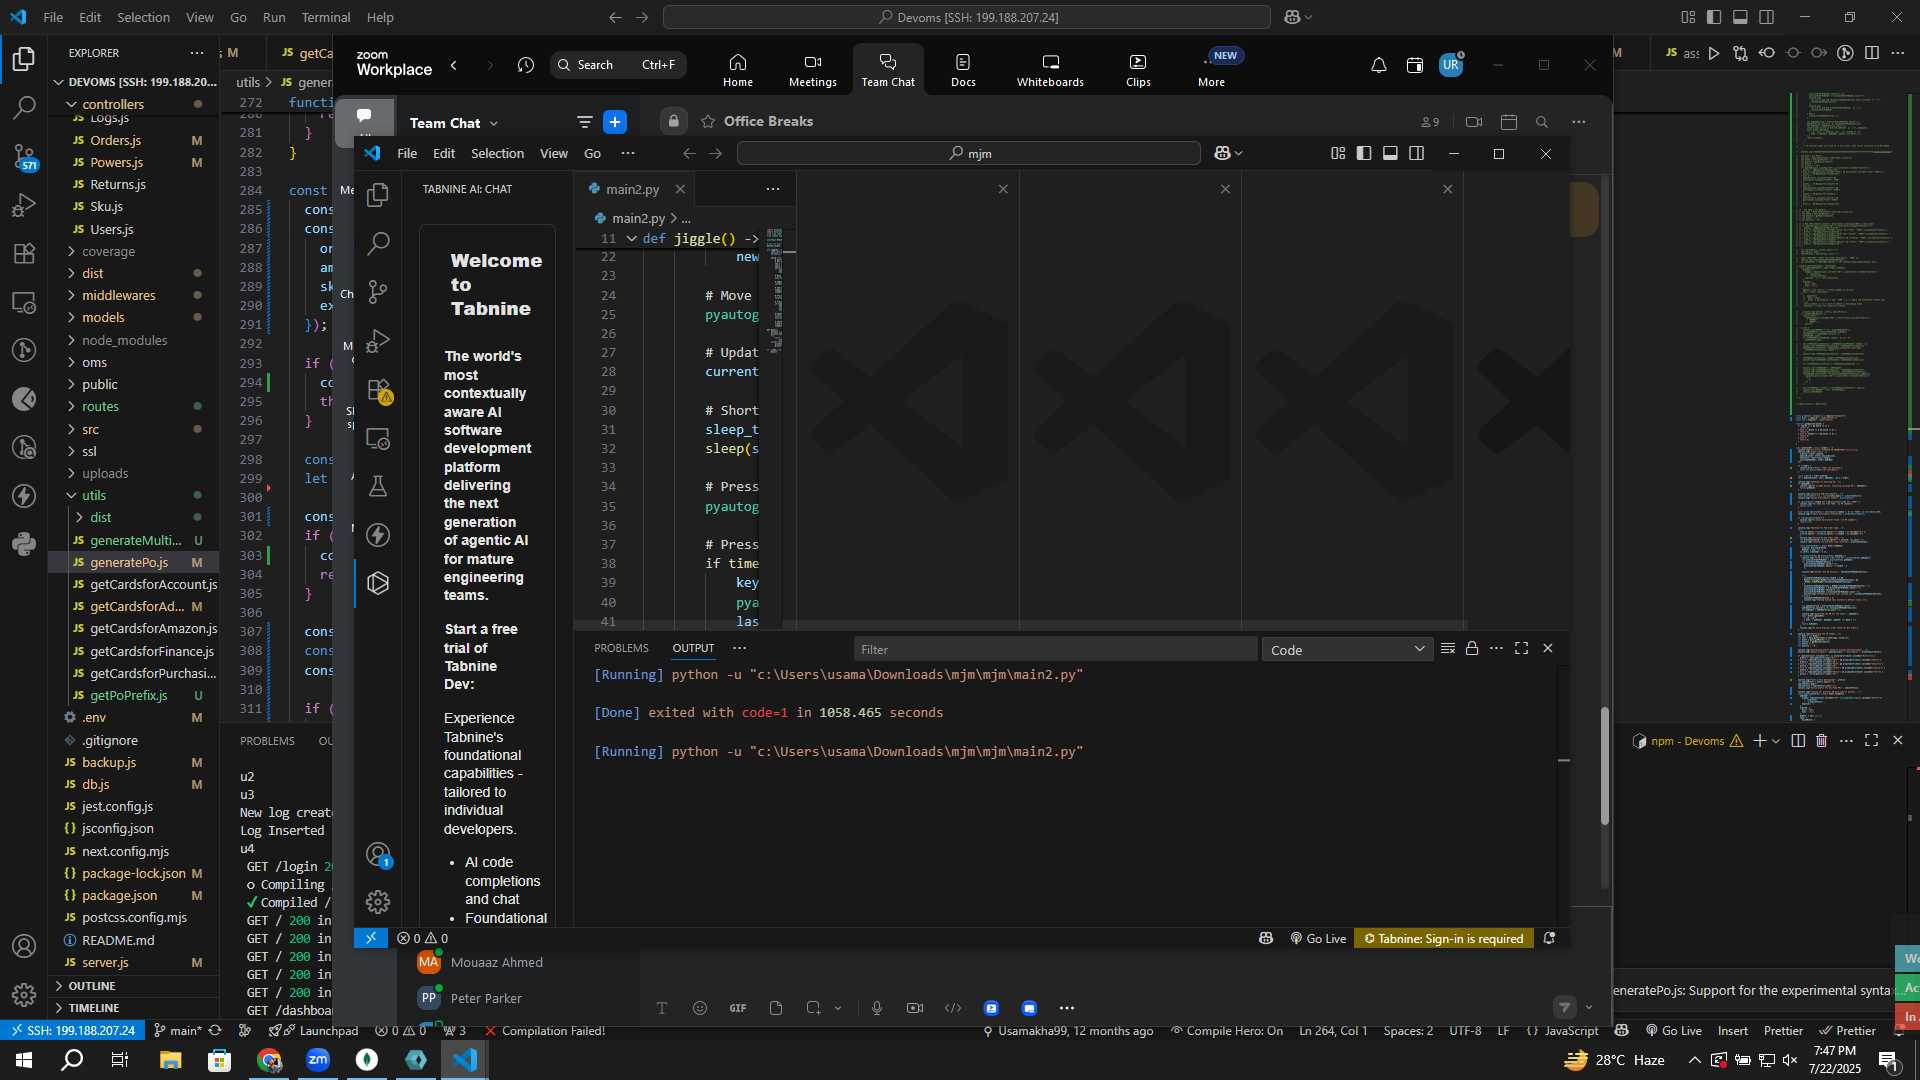The width and height of the screenshot is (1920, 1080).
Task: Start video meeting in Office Breaks channel
Action: pyautogui.click(x=1474, y=122)
